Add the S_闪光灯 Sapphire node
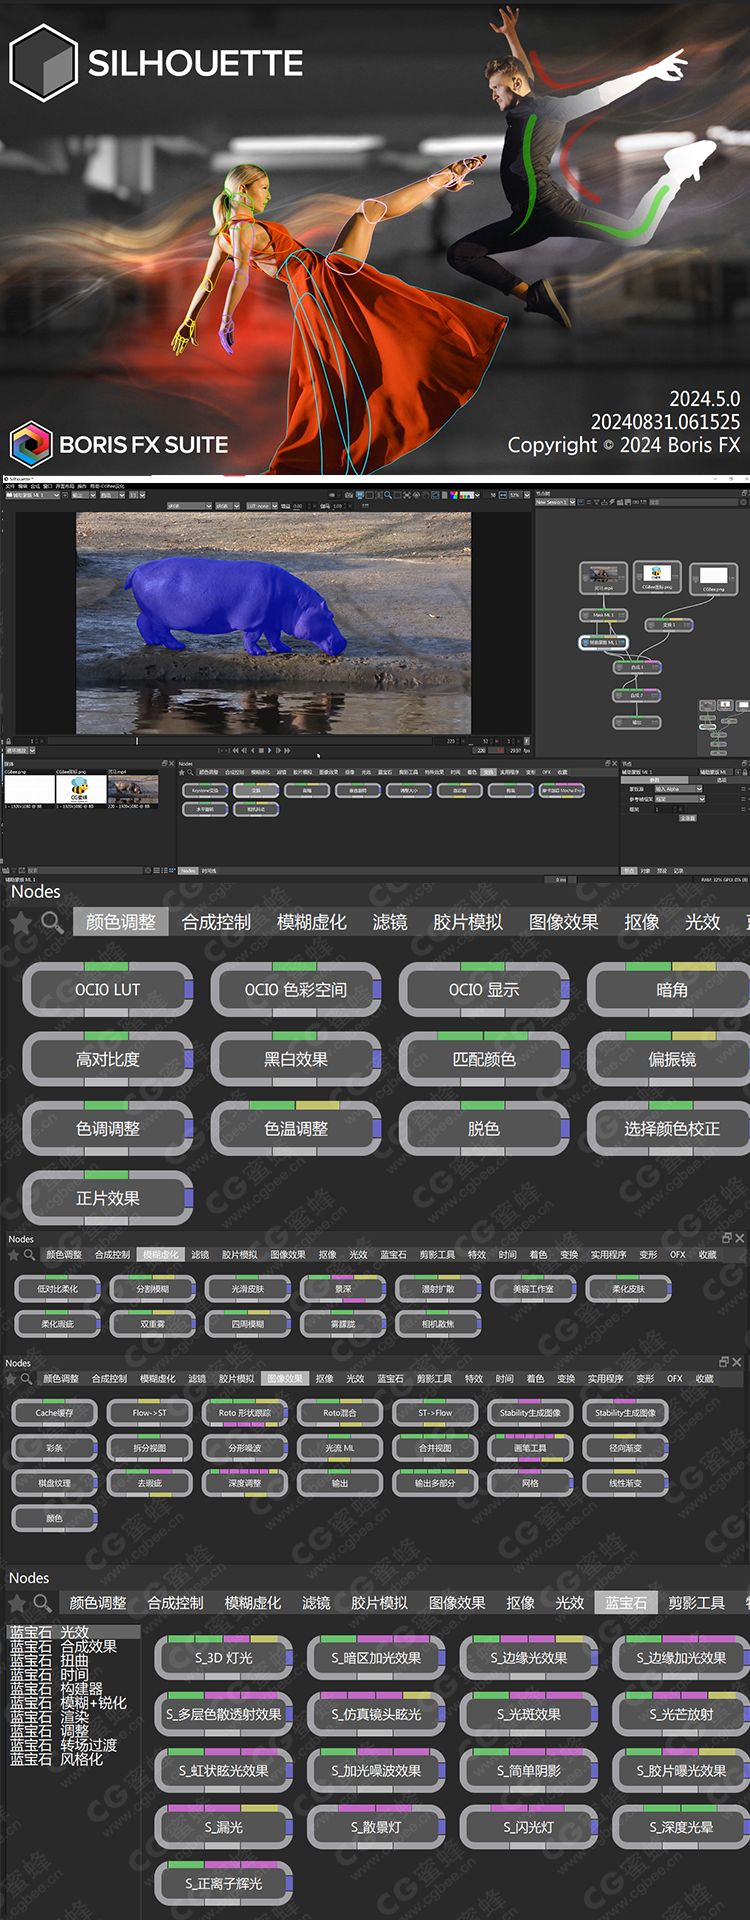 pos(529,1827)
